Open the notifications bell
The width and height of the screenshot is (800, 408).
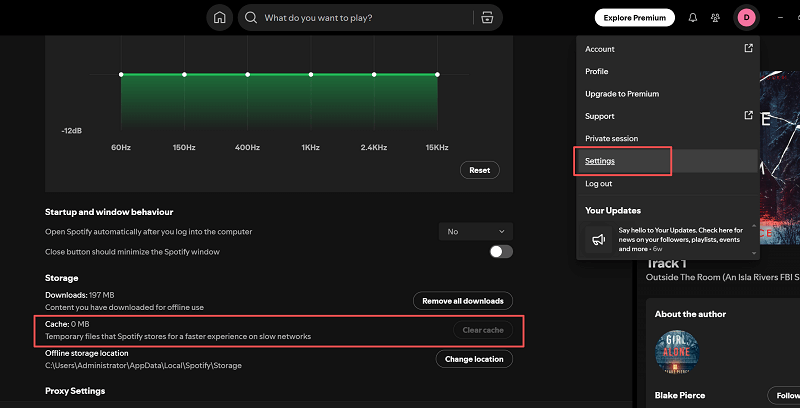[692, 18]
